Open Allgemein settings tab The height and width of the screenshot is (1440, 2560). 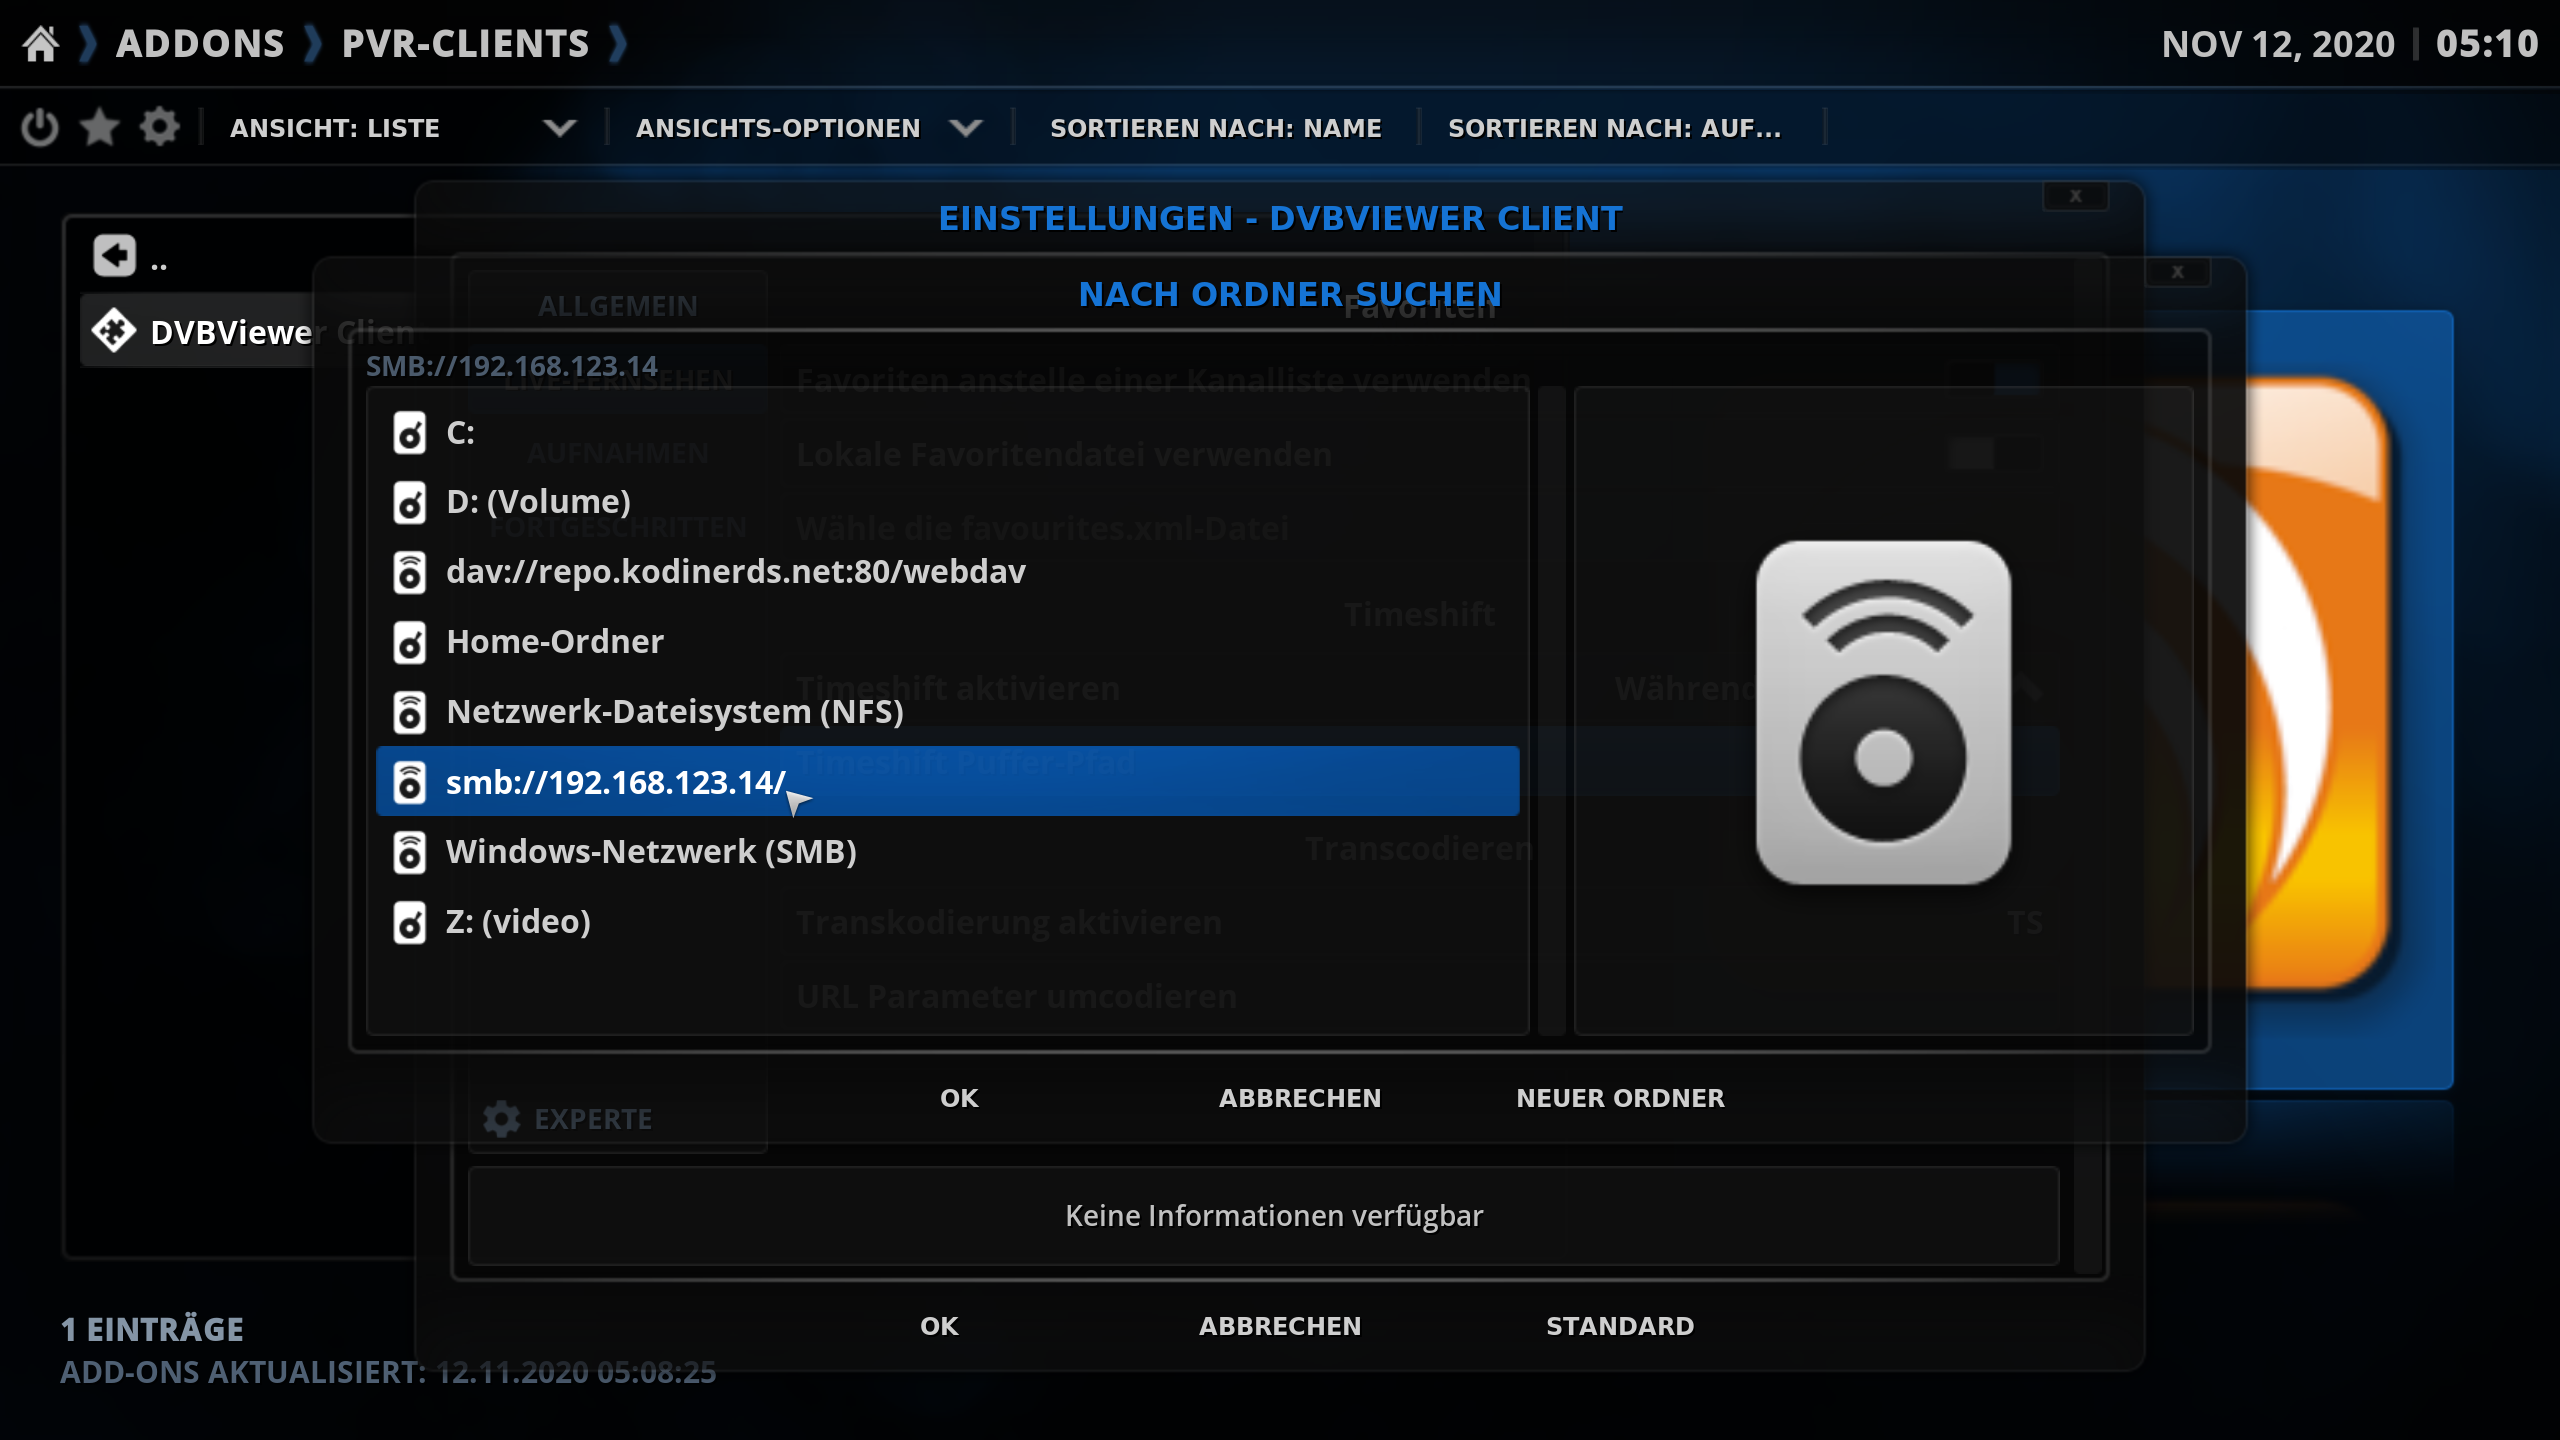pyautogui.click(x=618, y=306)
